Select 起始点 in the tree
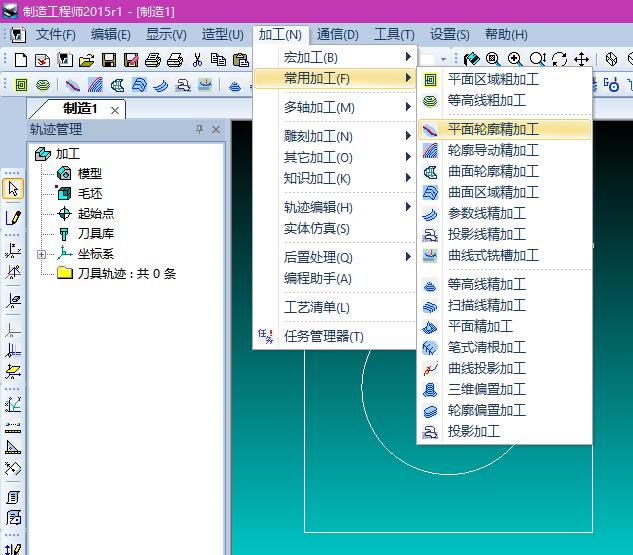Image resolution: width=633 pixels, height=555 pixels. pyautogui.click(x=96, y=214)
